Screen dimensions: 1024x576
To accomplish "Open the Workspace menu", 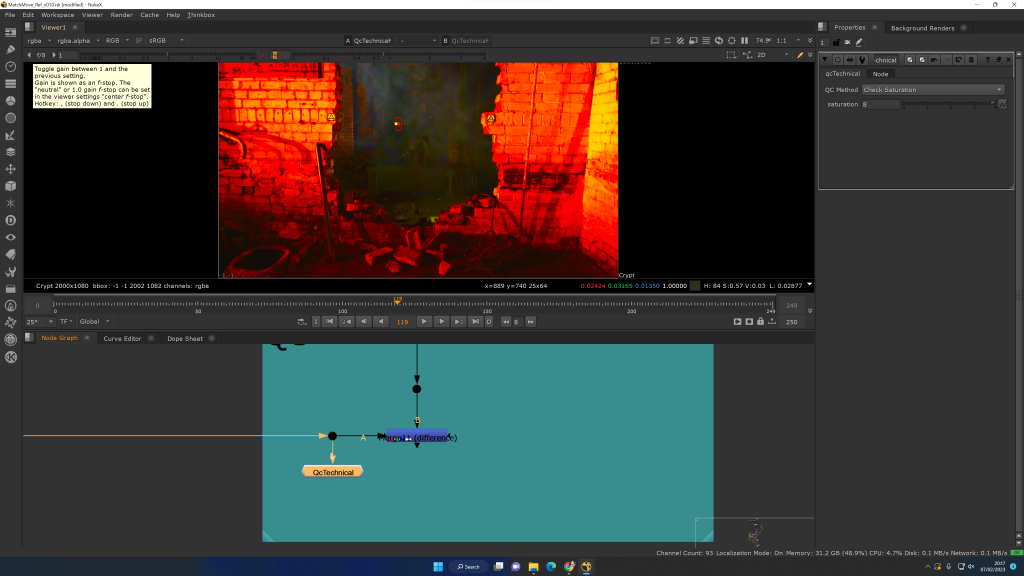I will (x=57, y=14).
